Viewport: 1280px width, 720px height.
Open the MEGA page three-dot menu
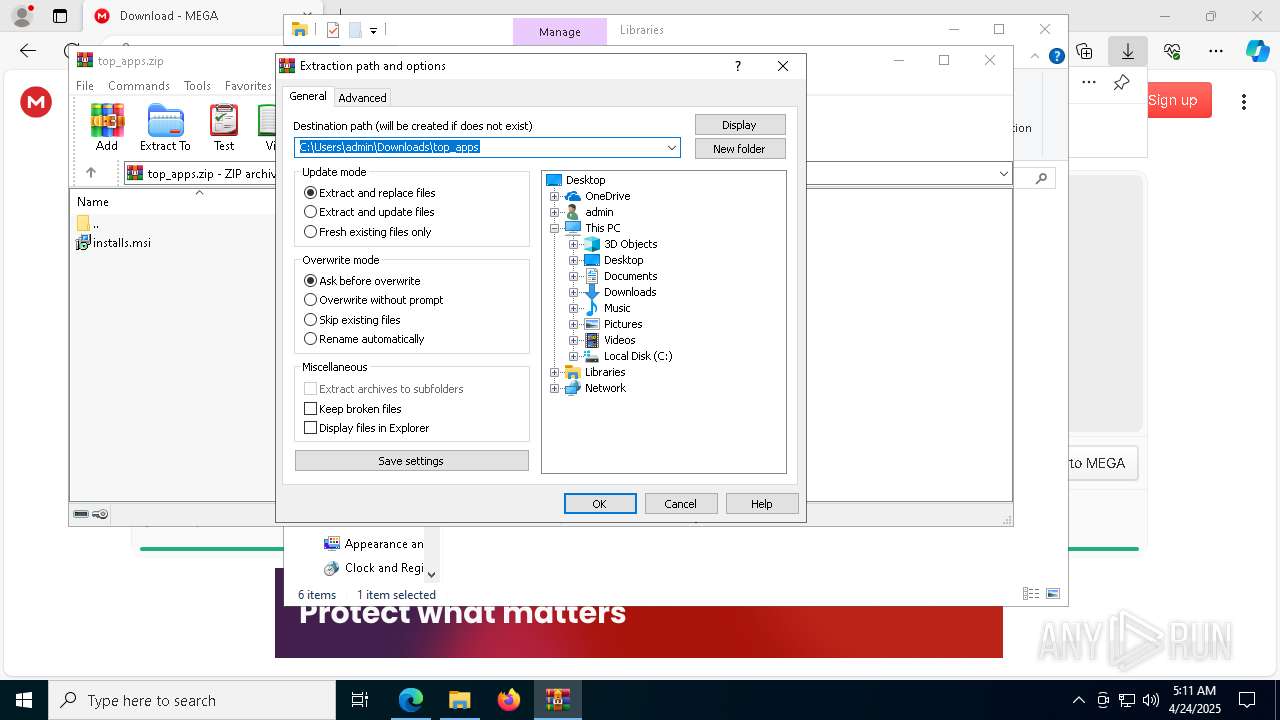click(1244, 101)
